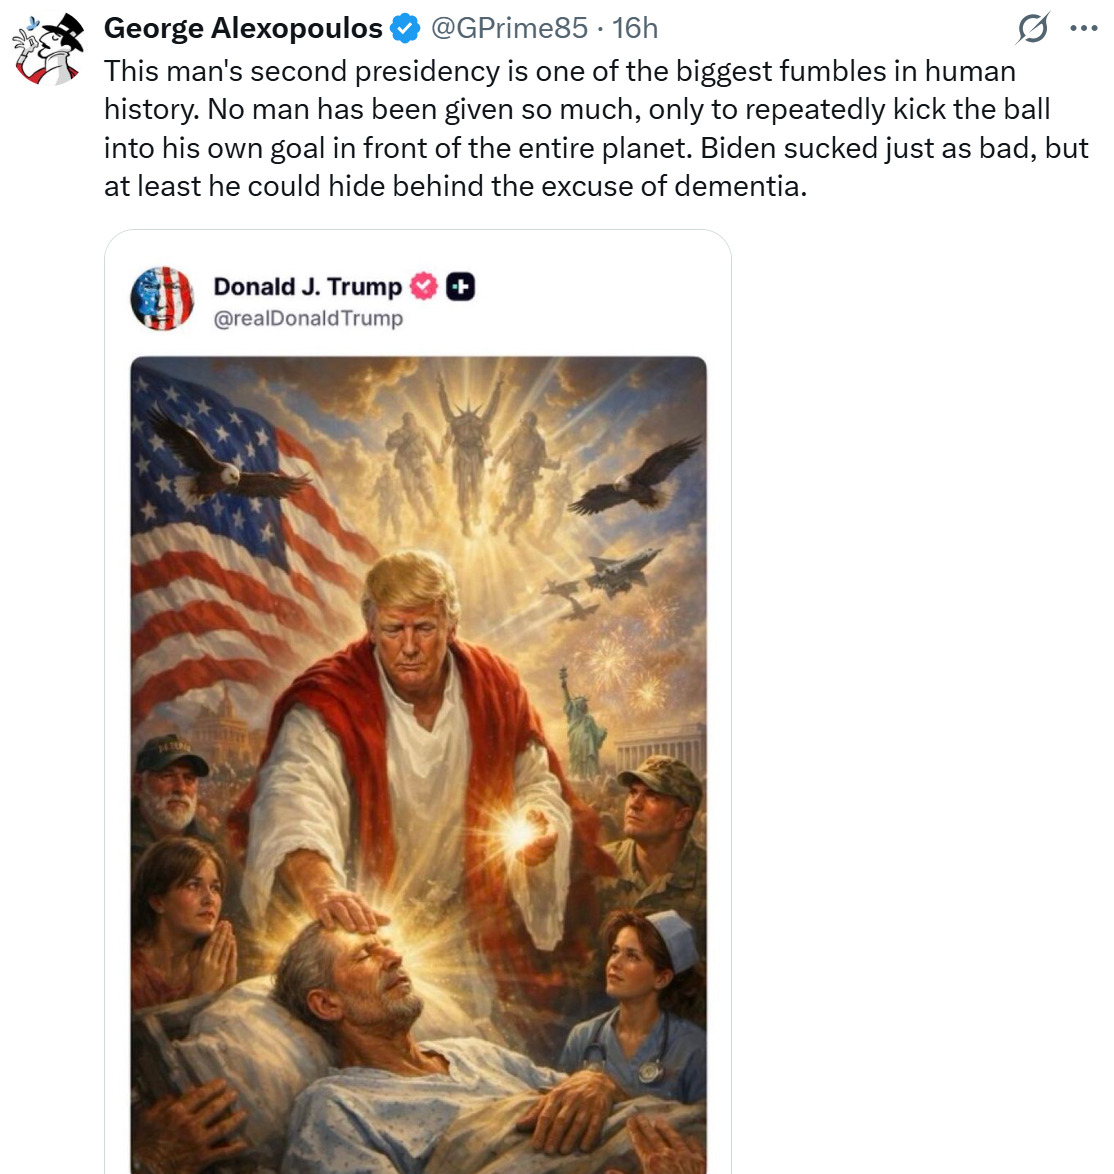Viewport: 1114px width, 1174px height.
Task: Click the blue verified badge beside George Alexopoulos
Action: (x=405, y=28)
